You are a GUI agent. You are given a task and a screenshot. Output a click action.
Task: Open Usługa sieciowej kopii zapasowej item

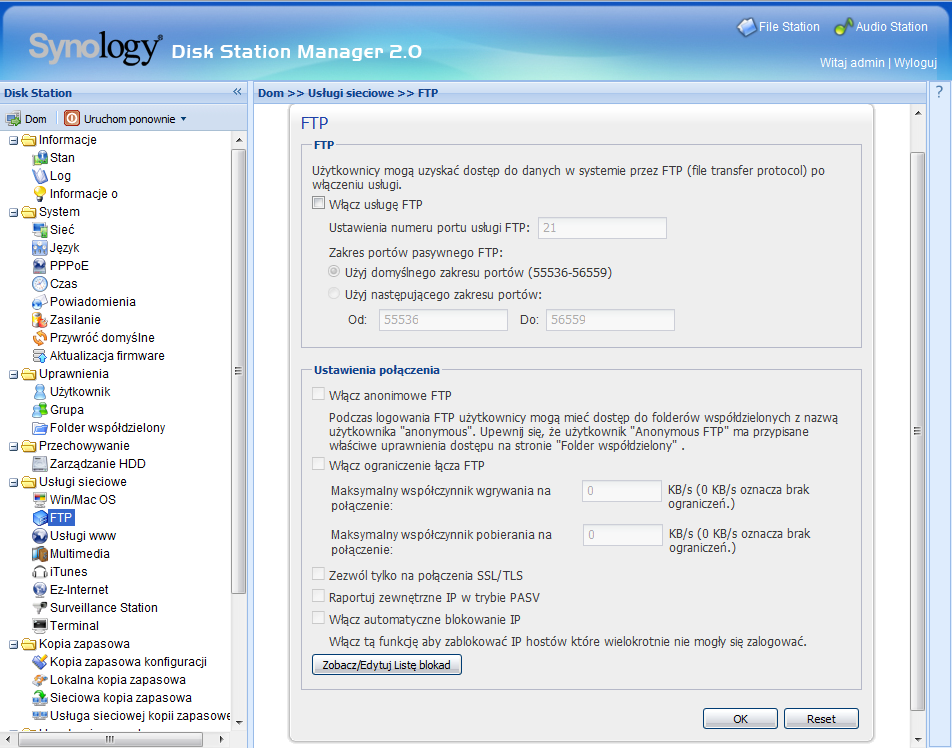tap(140, 716)
